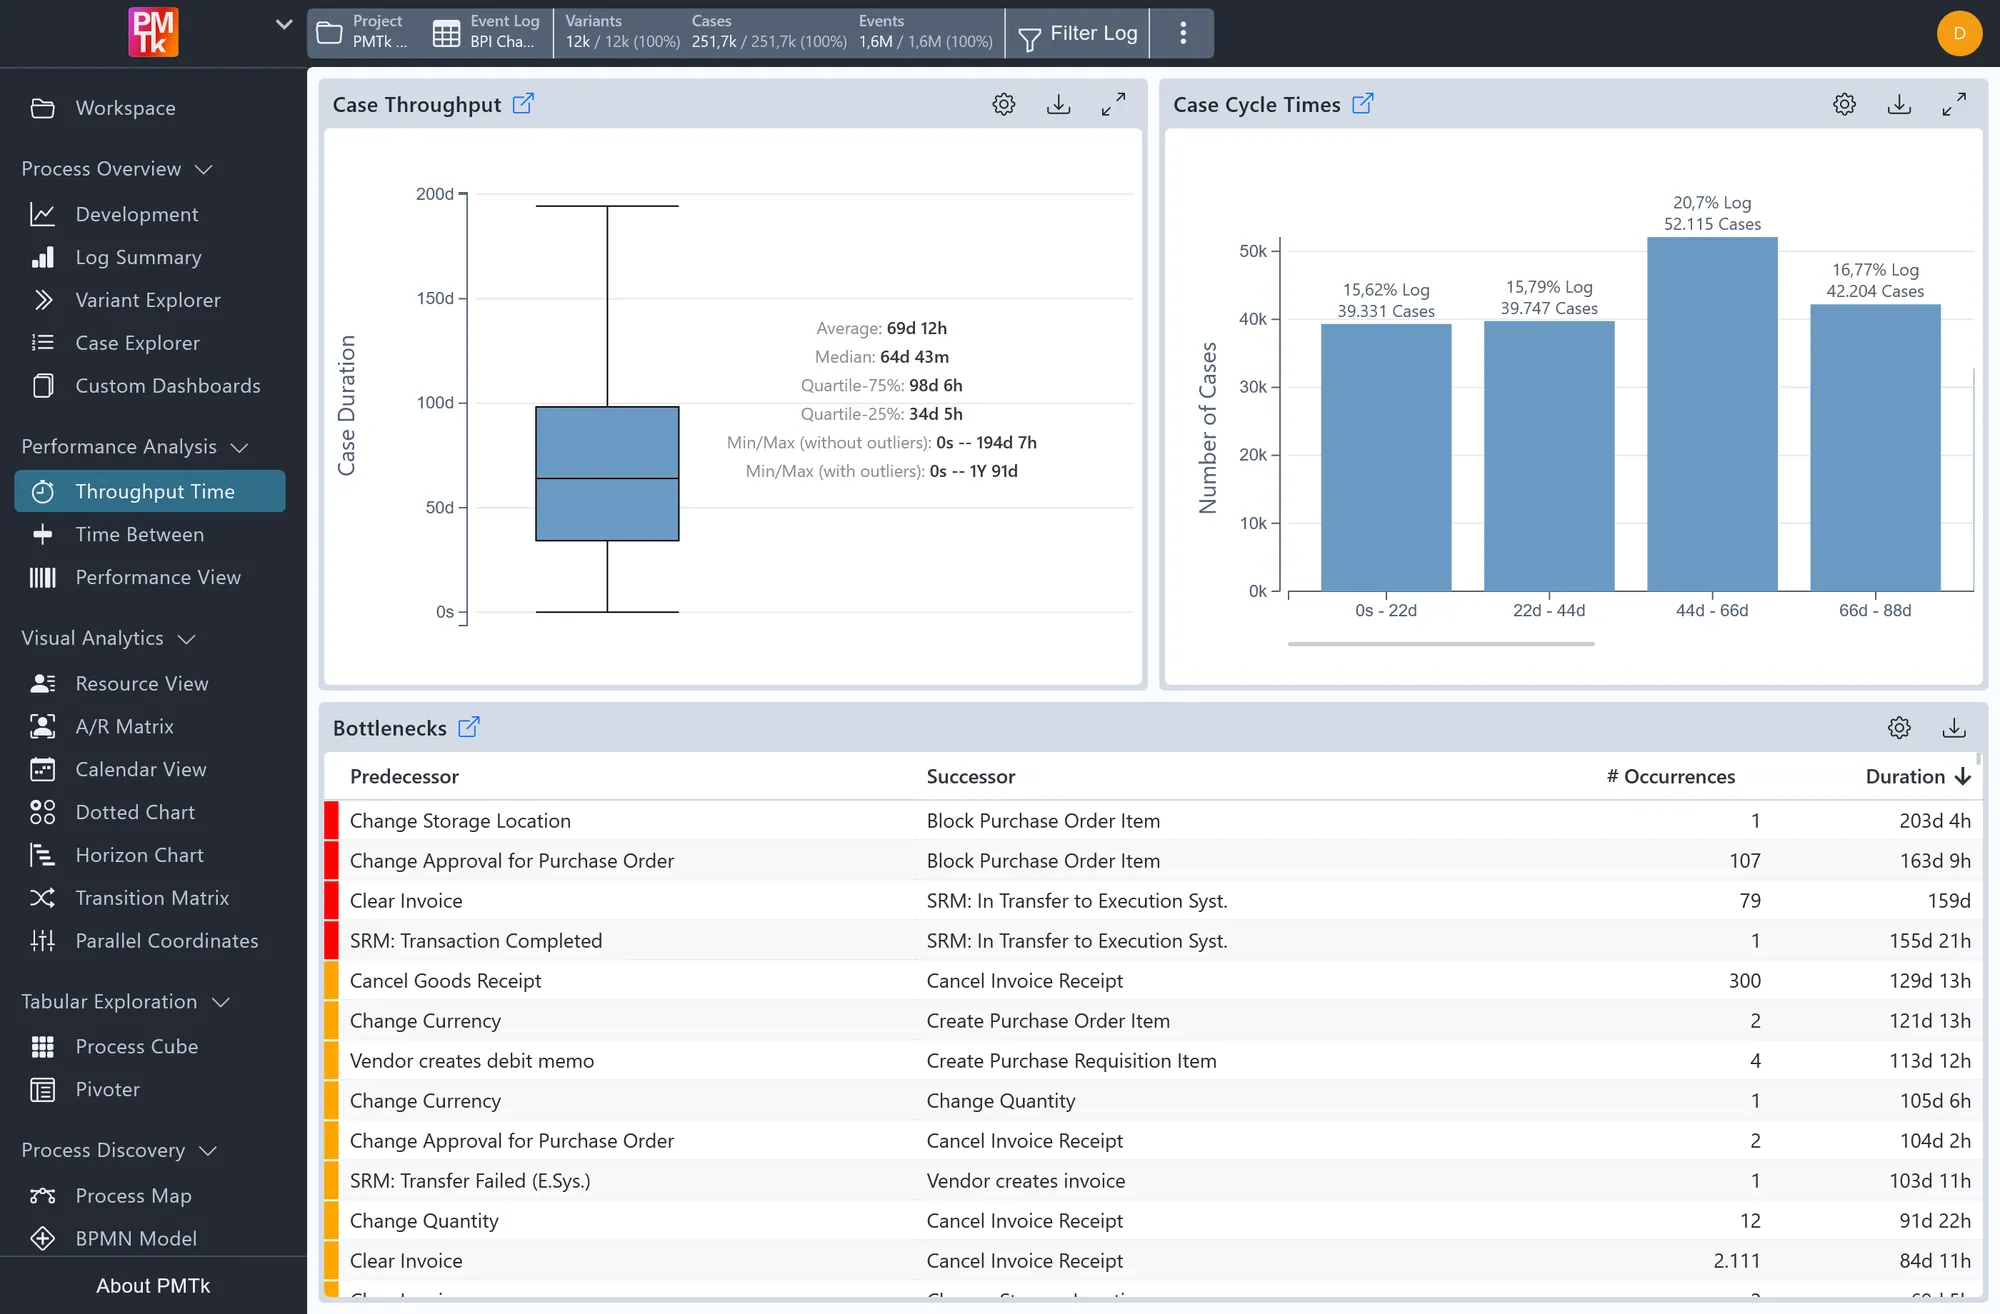This screenshot has height=1314, width=2000.
Task: Sort by # Occurrences column header
Action: (1671, 777)
